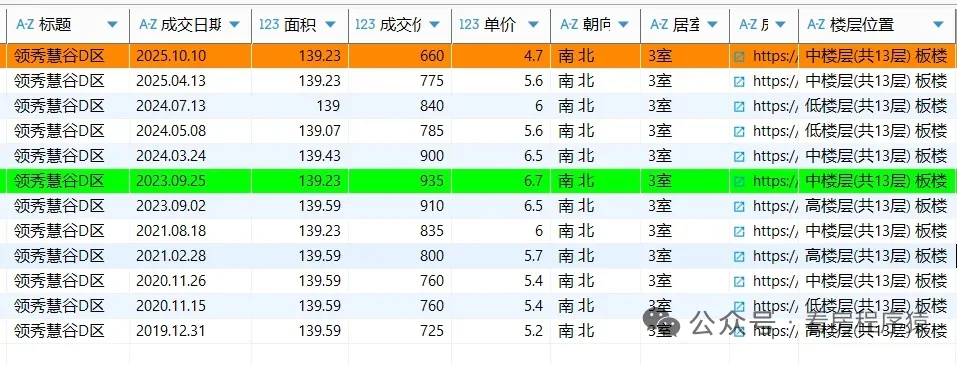The height and width of the screenshot is (365, 957).
Task: Open the link icon in the 2025.10.10 row
Action: (739, 57)
